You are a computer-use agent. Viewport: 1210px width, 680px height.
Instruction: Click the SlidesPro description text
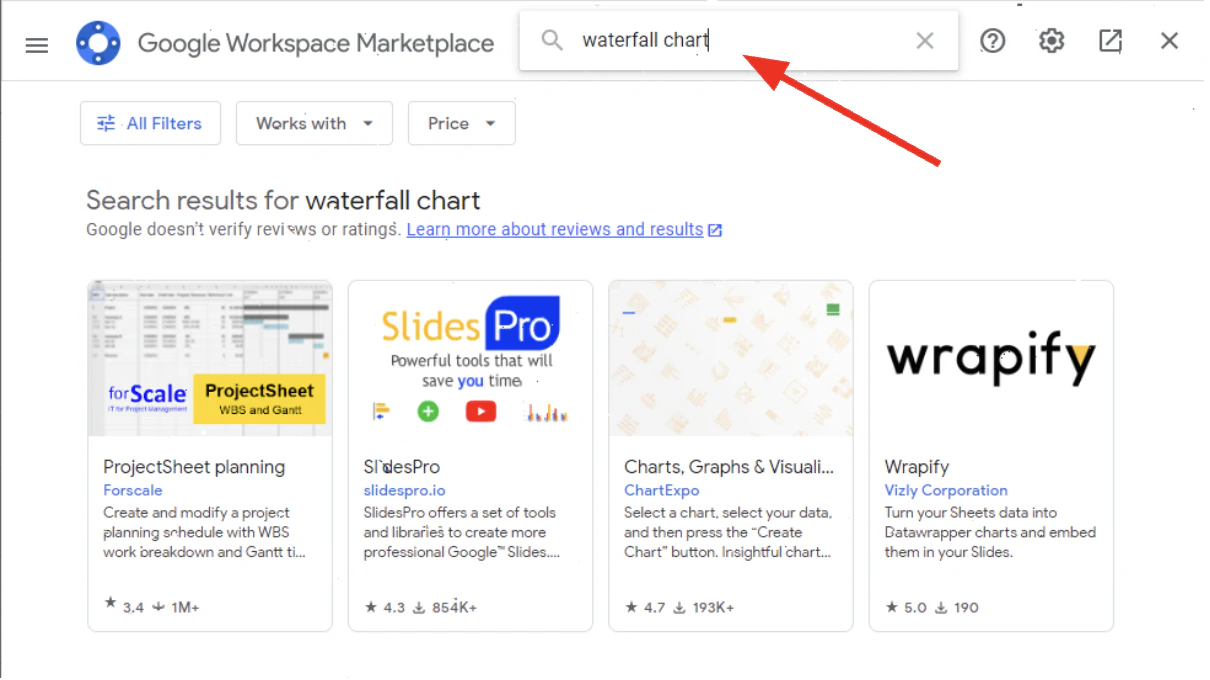click(x=462, y=532)
